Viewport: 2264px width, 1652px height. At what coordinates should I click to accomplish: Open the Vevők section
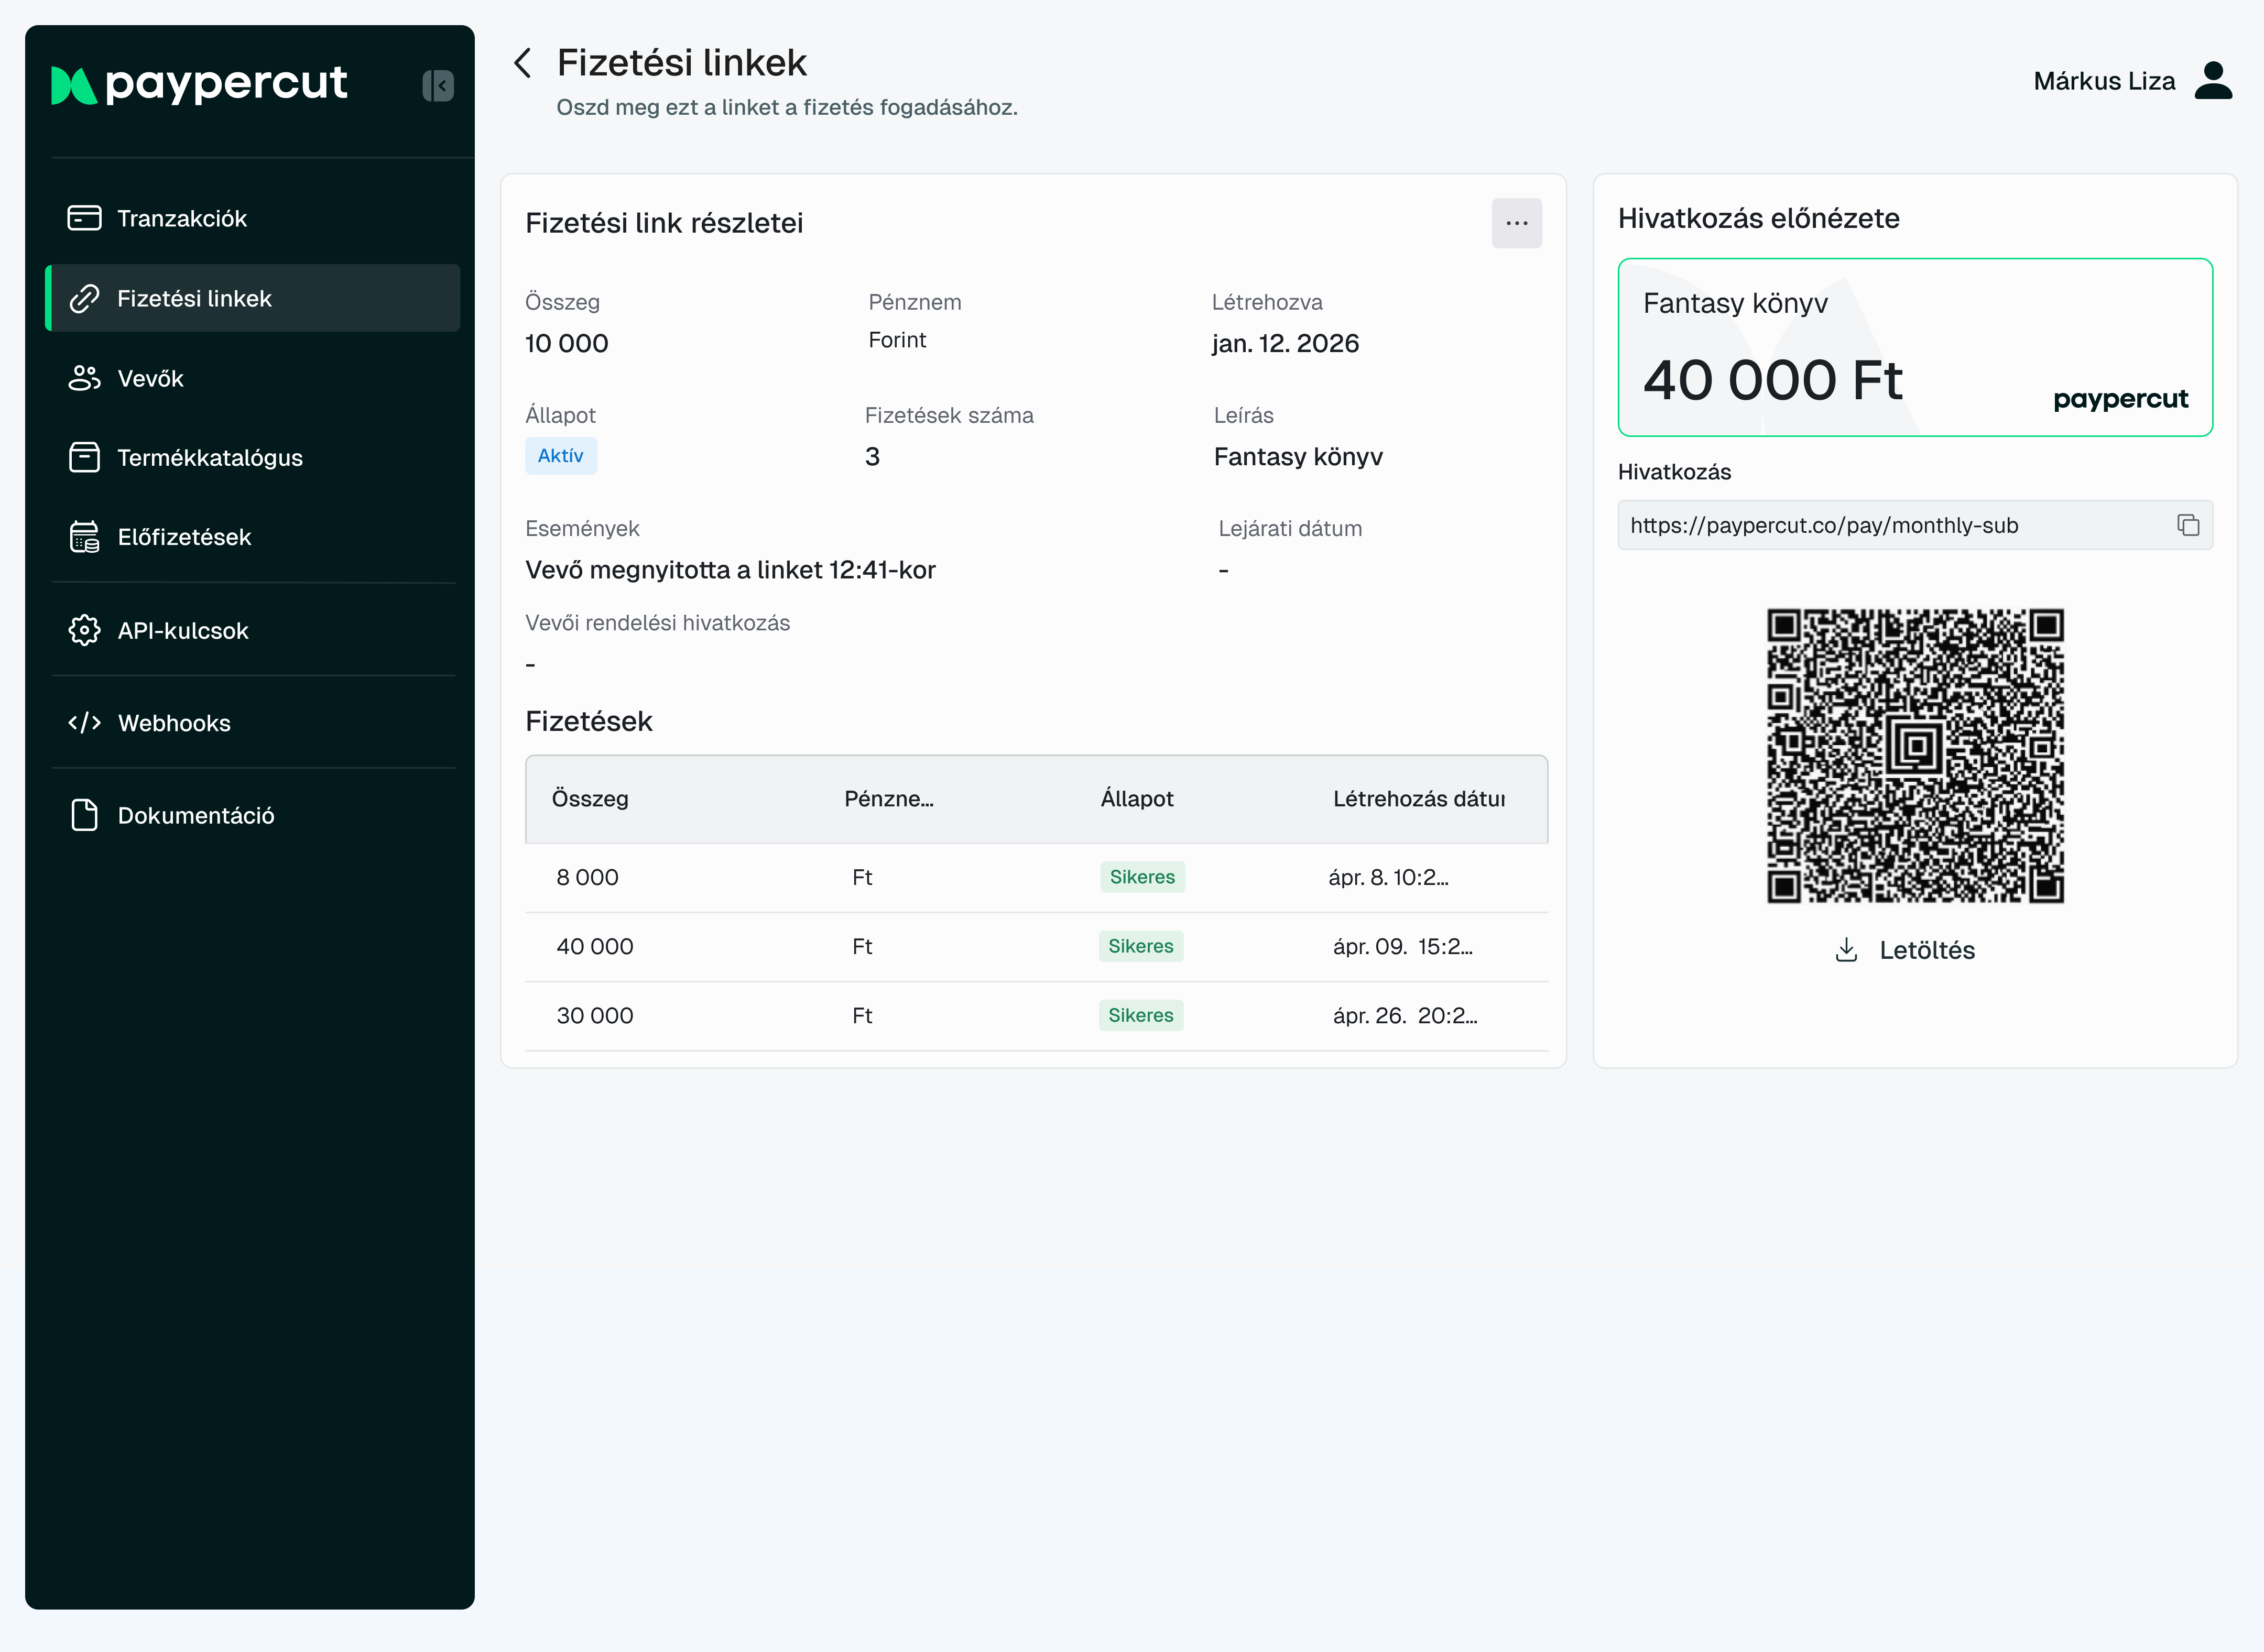pos(253,378)
